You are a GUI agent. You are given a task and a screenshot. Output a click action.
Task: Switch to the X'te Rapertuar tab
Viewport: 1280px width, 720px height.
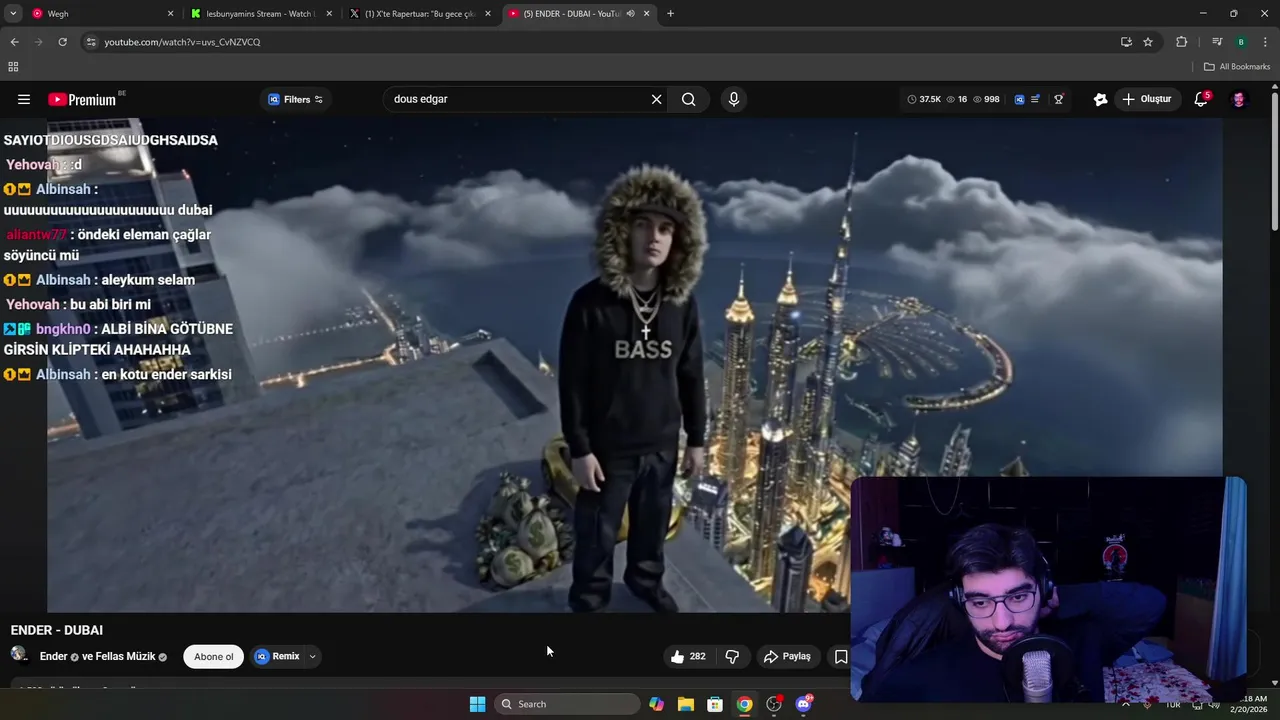pos(420,14)
